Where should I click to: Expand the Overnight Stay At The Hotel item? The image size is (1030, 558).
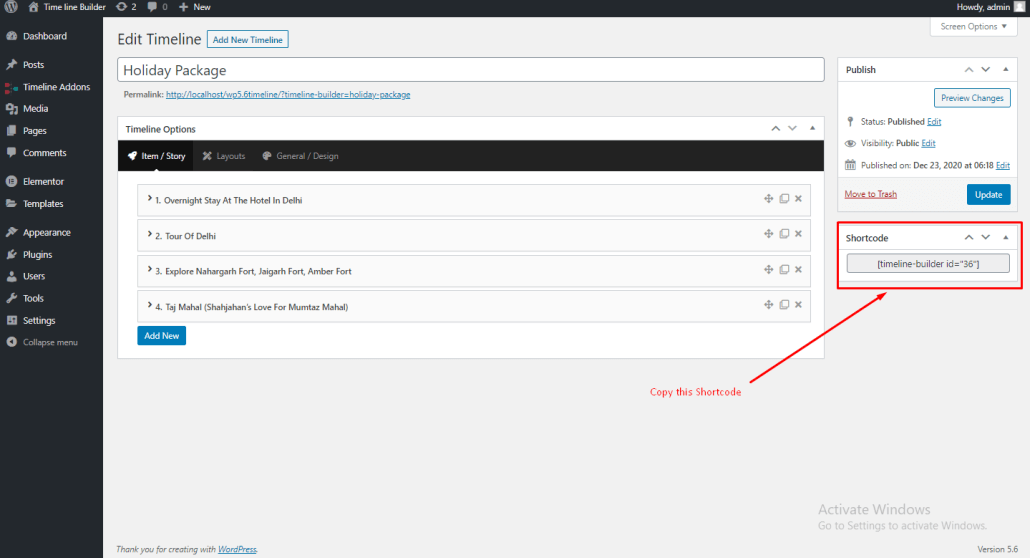tap(149, 200)
